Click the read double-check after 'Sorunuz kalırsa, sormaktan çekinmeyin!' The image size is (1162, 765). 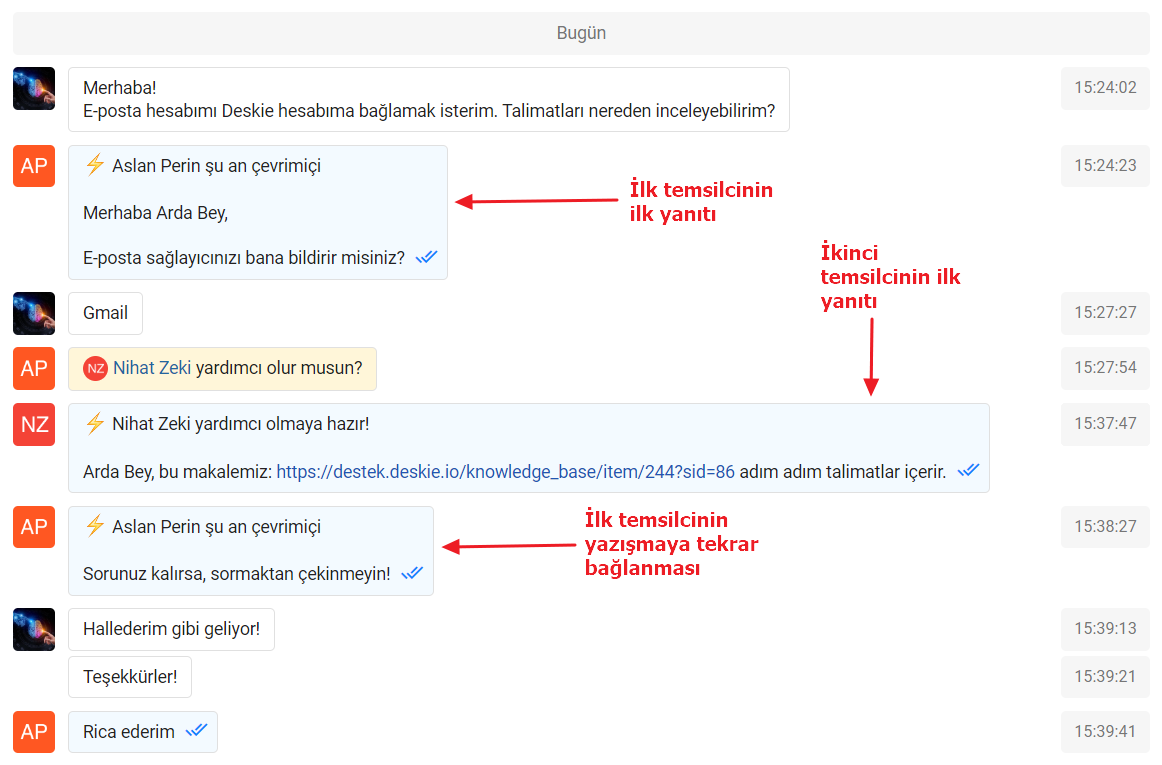point(412,573)
